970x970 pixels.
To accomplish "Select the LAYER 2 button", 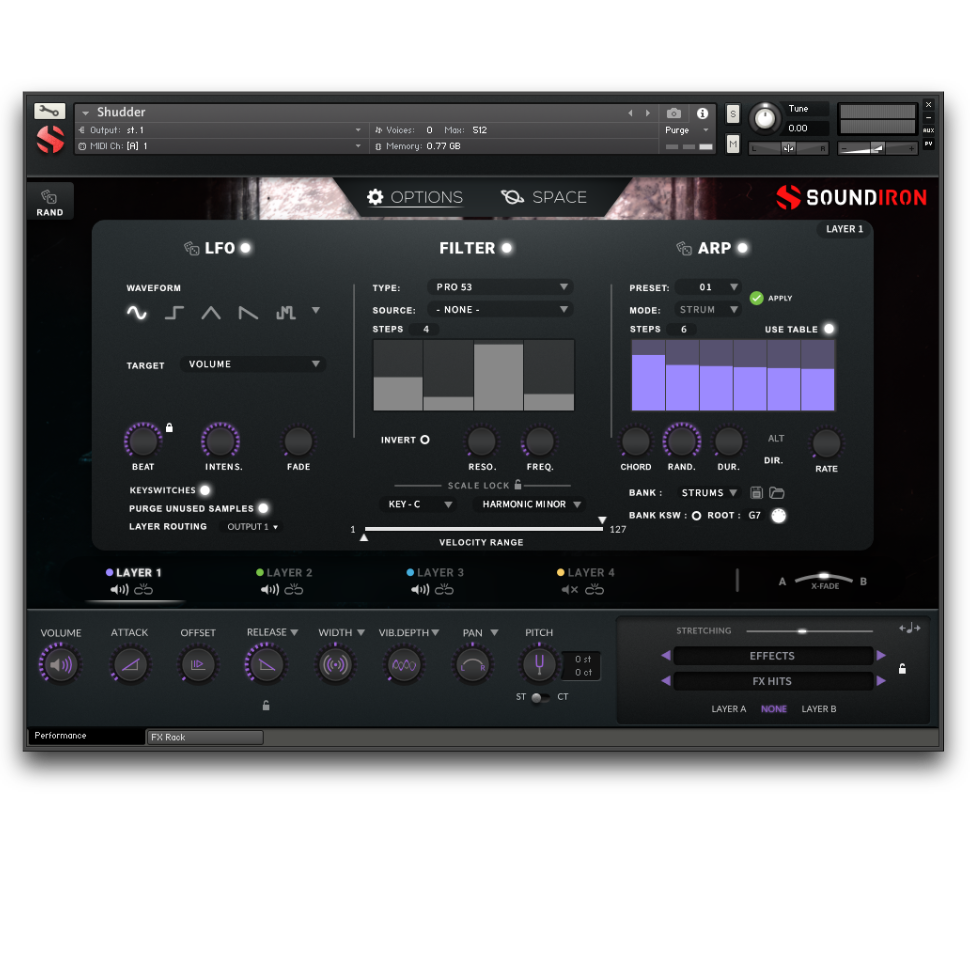I will click(284, 573).
